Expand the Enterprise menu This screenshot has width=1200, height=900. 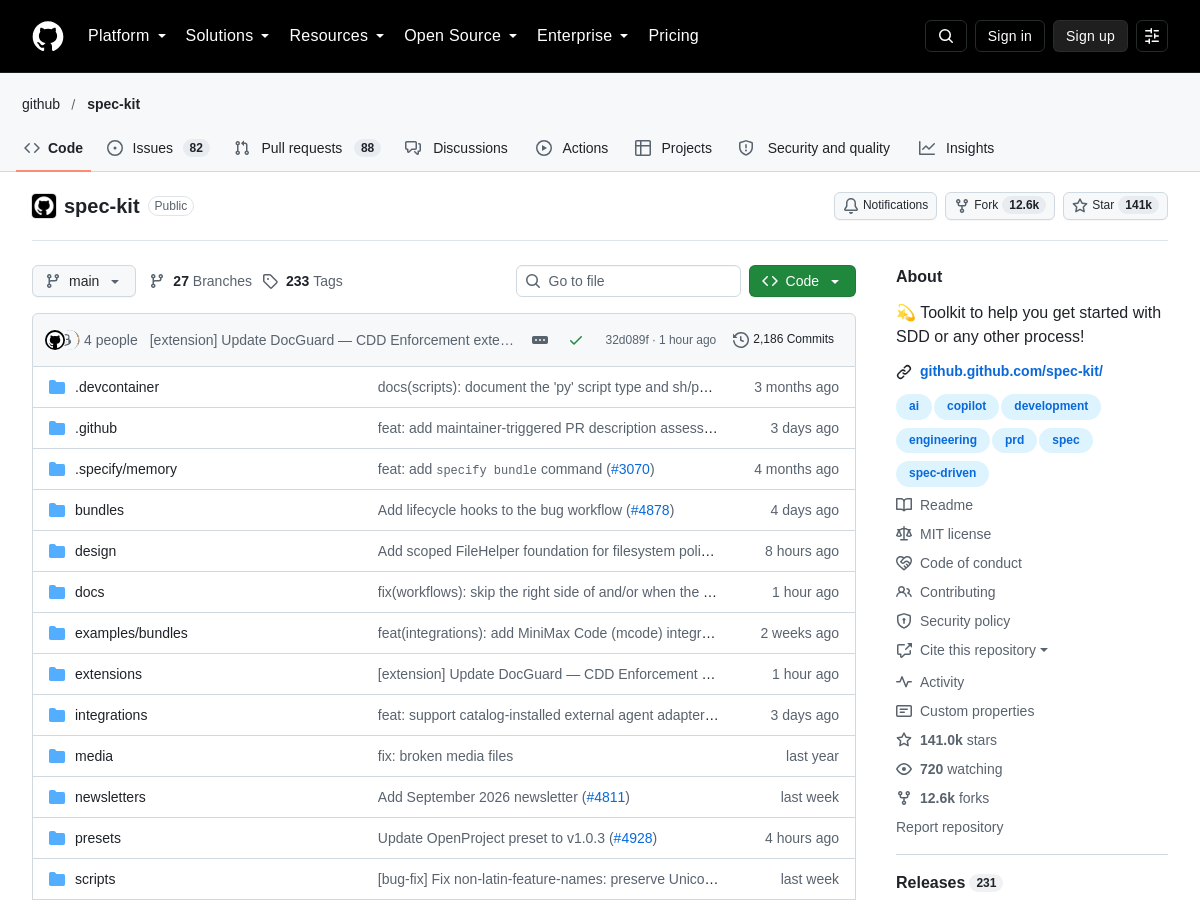pyautogui.click(x=583, y=36)
